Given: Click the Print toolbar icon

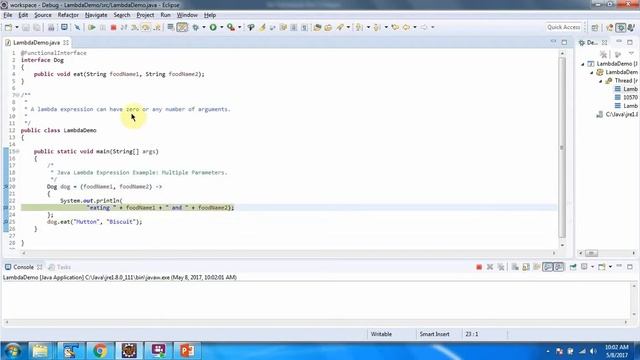Looking at the screenshot, I should (x=51, y=27).
